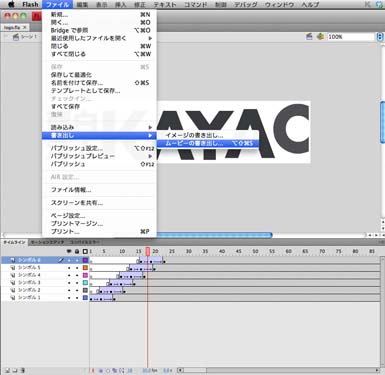Toggle visibility dot of シンボル 5 layer
385x375 pixels.
[69, 268]
